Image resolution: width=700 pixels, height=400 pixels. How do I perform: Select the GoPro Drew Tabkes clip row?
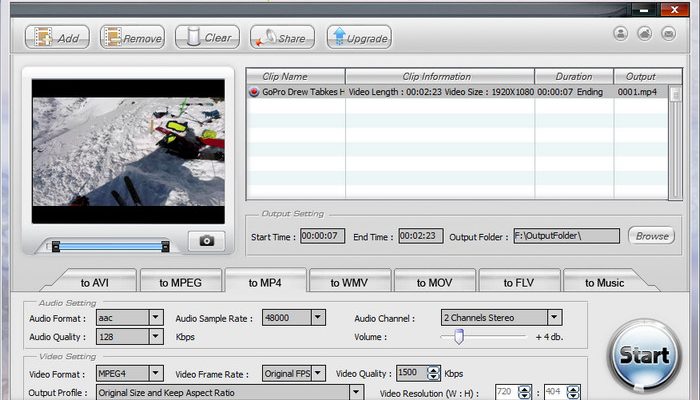[x=457, y=92]
